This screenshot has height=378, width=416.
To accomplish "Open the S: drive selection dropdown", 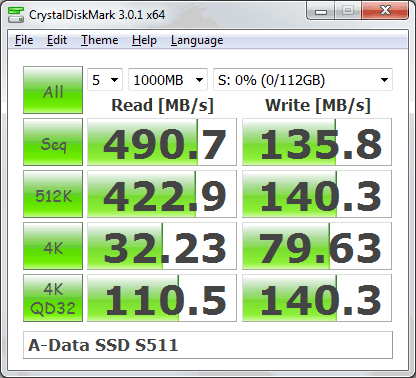I will [x=303, y=80].
